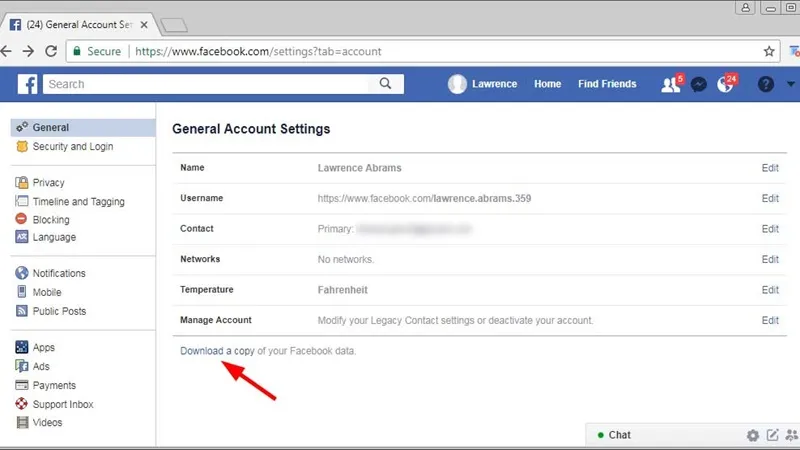Screen dimensions: 800x450
Task: Click the chat group icon
Action: click(791, 435)
